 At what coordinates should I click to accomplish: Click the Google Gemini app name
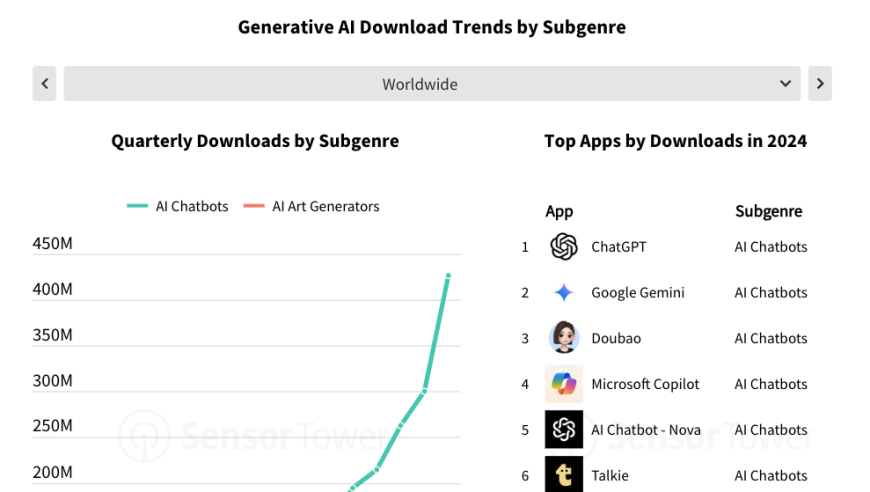638,292
